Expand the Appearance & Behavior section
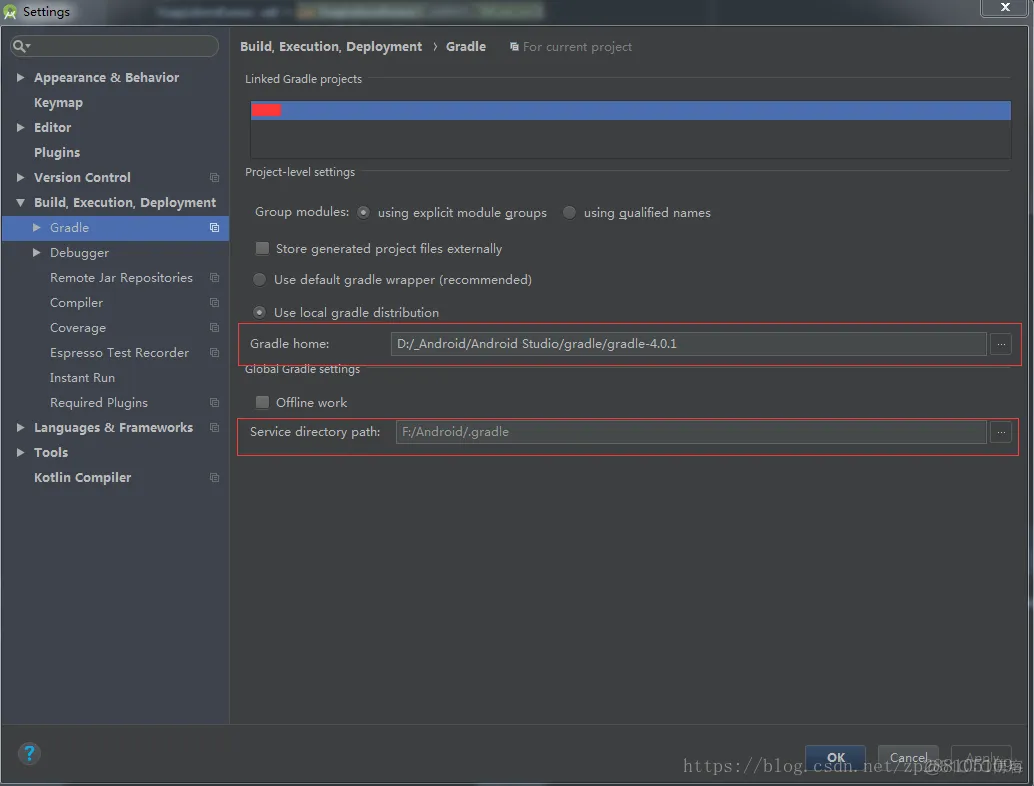 (x=20, y=78)
